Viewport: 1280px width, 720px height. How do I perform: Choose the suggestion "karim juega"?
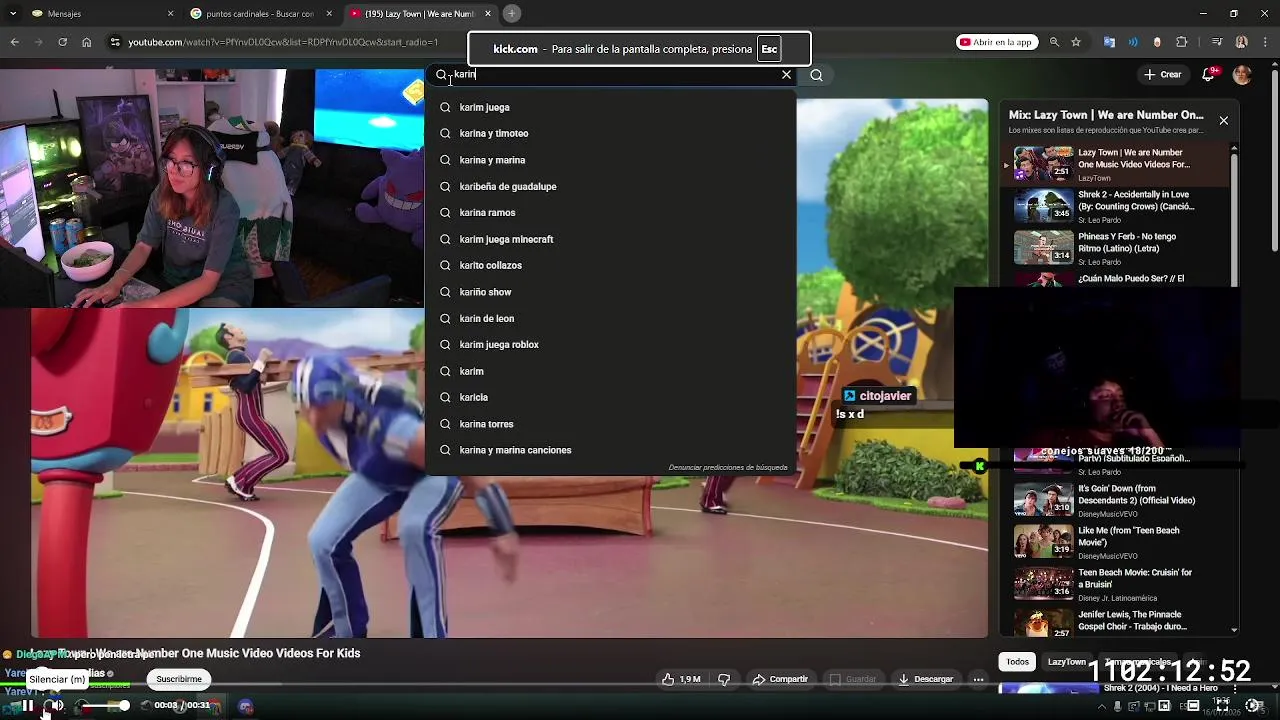coord(610,107)
